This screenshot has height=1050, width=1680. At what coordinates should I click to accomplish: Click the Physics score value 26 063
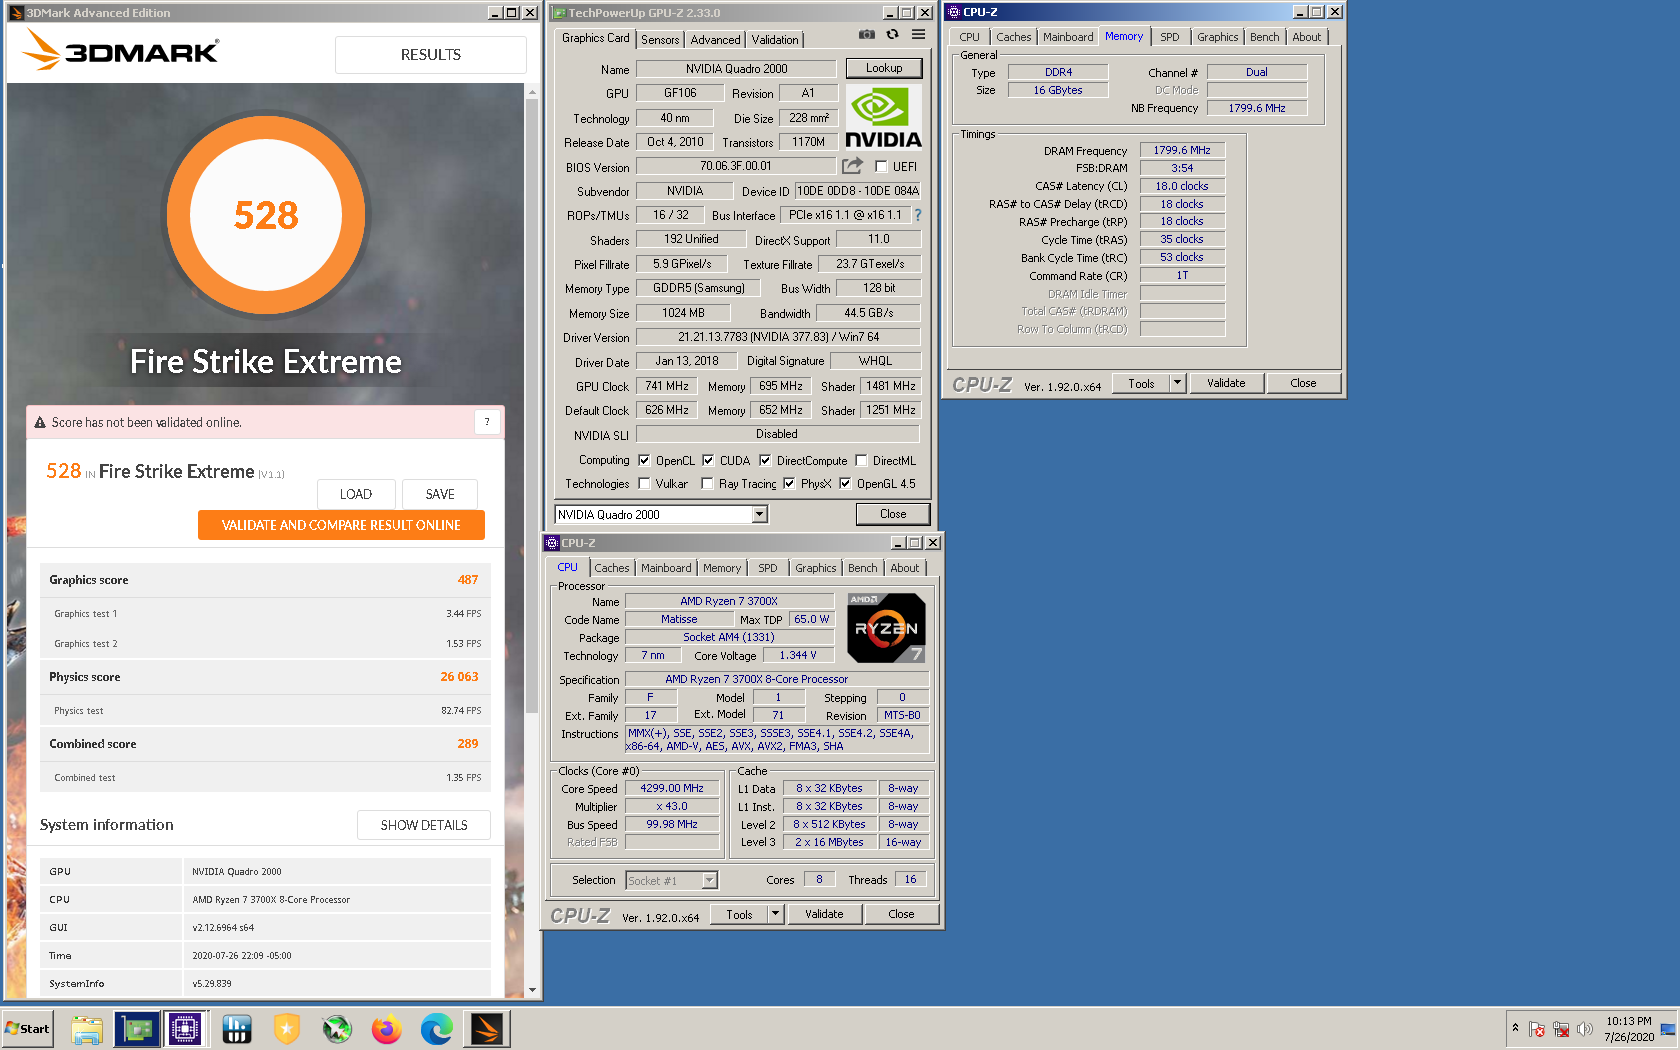[459, 677]
